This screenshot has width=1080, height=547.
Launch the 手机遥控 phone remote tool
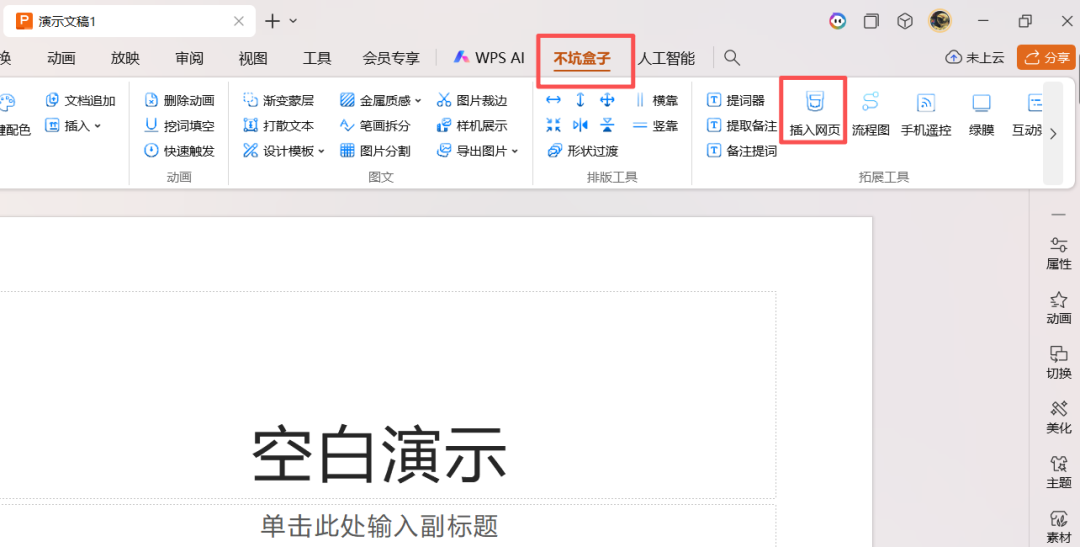click(926, 114)
